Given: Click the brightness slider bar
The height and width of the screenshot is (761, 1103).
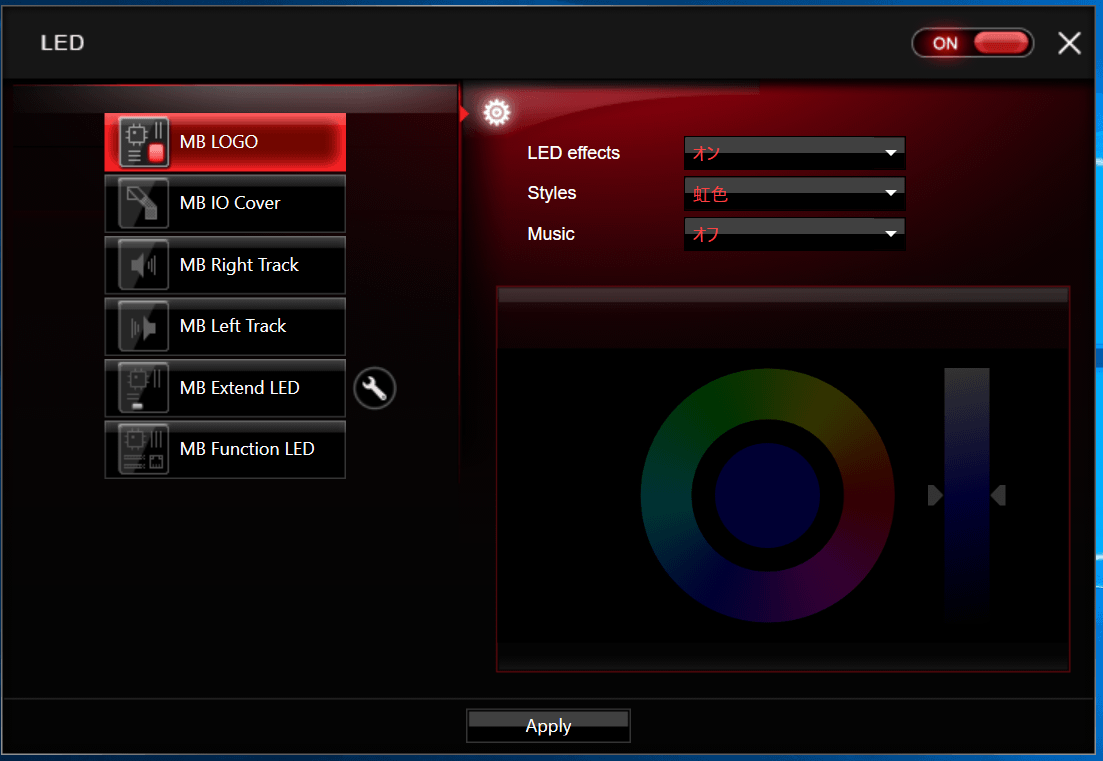Looking at the screenshot, I should pos(967,495).
